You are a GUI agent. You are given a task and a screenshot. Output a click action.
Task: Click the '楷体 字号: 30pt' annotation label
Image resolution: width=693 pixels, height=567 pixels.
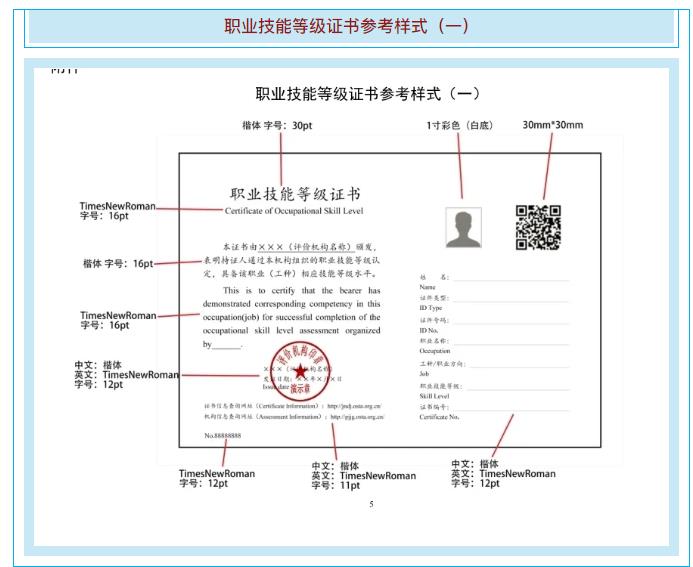click(277, 126)
